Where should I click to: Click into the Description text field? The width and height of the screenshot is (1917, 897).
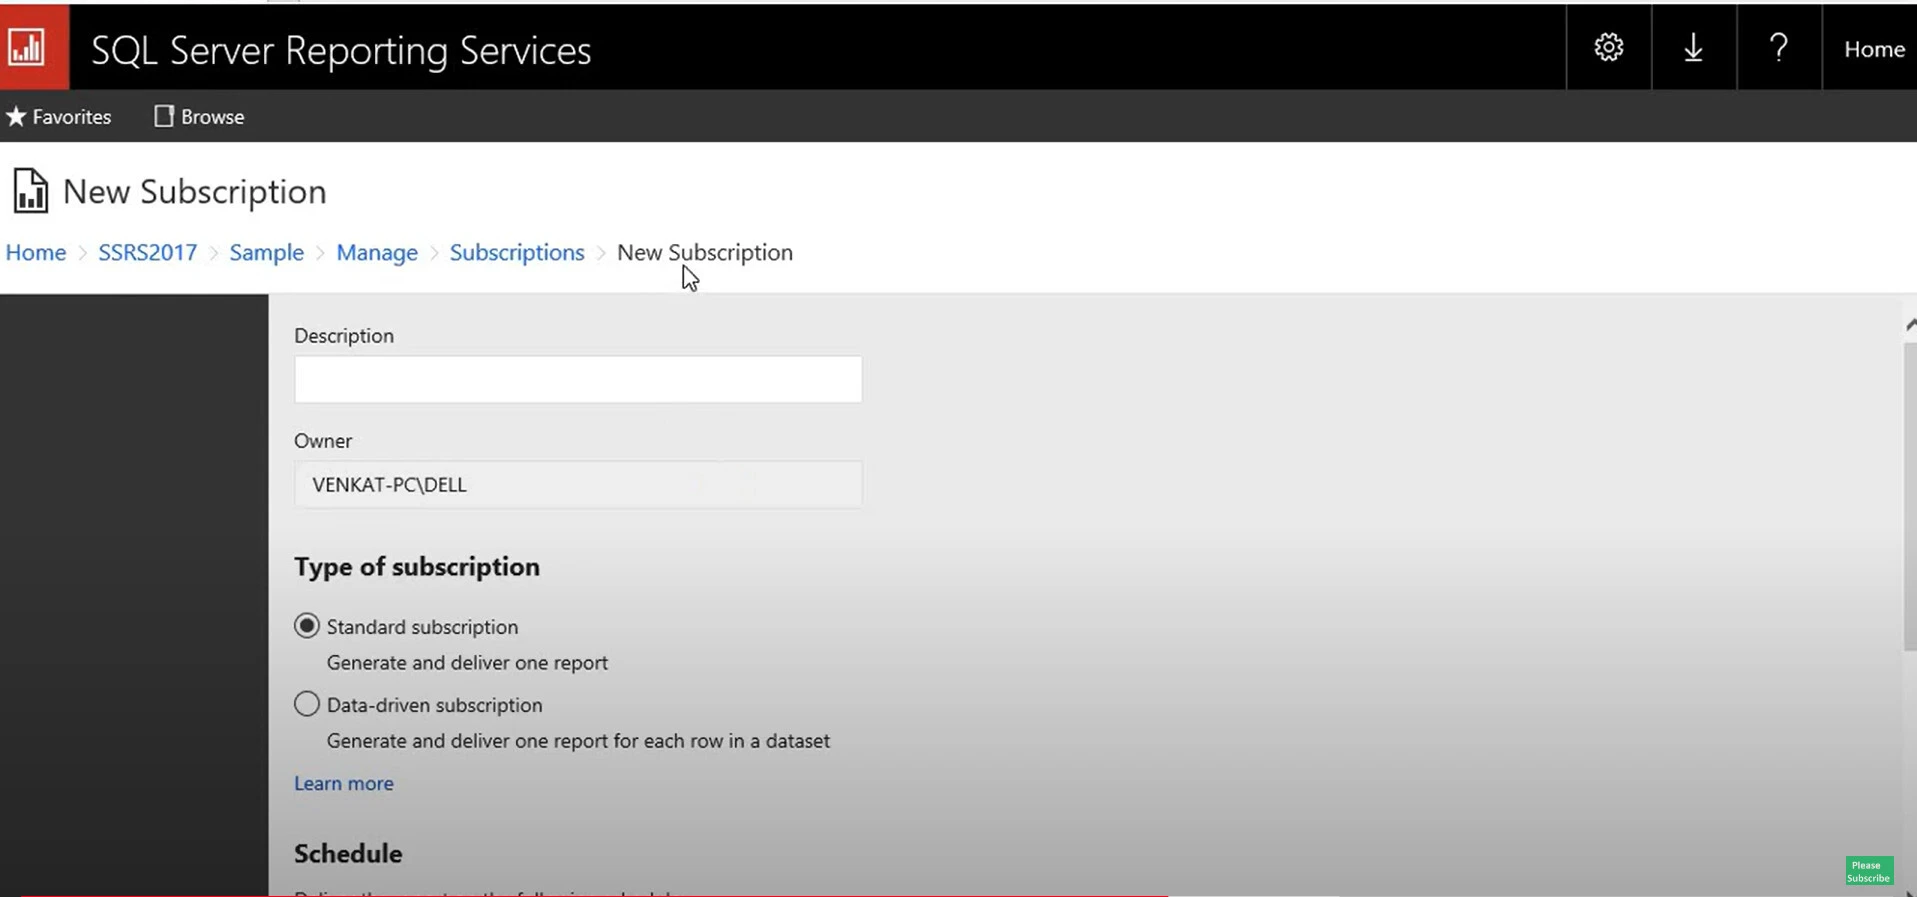pos(577,380)
